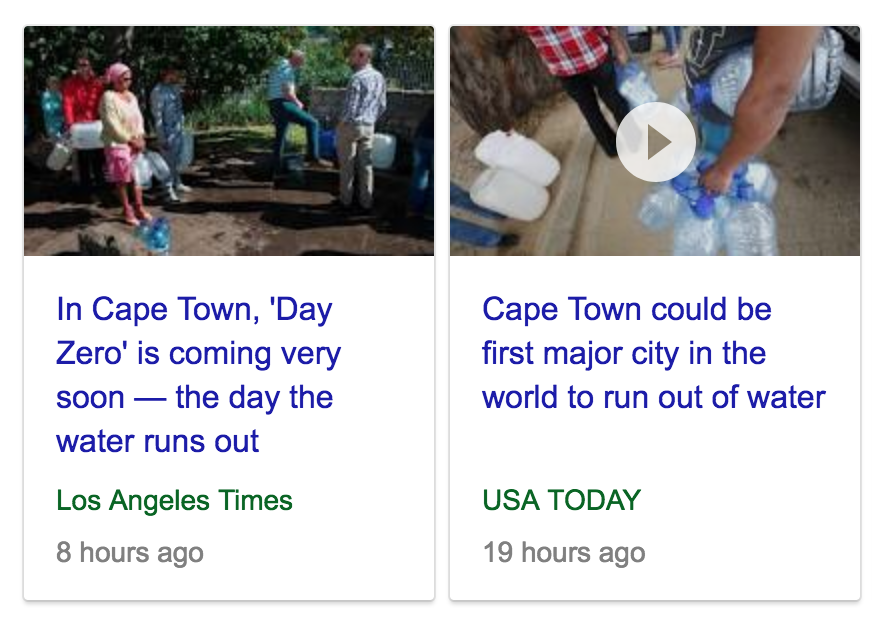Open the 'Day Zero' is coming headline

pos(199,375)
